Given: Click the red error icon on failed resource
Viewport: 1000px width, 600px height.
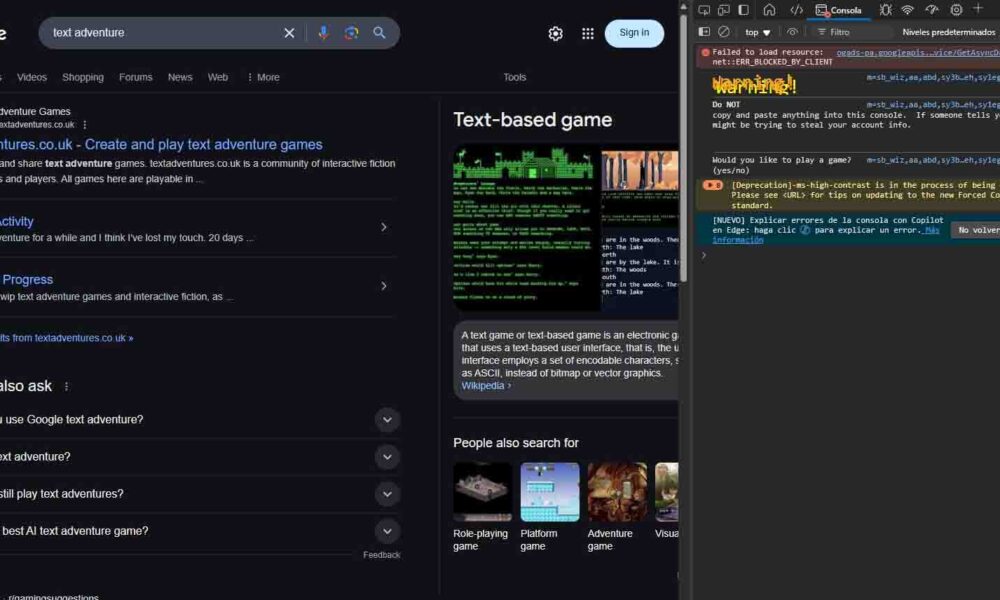Looking at the screenshot, I should click(705, 53).
